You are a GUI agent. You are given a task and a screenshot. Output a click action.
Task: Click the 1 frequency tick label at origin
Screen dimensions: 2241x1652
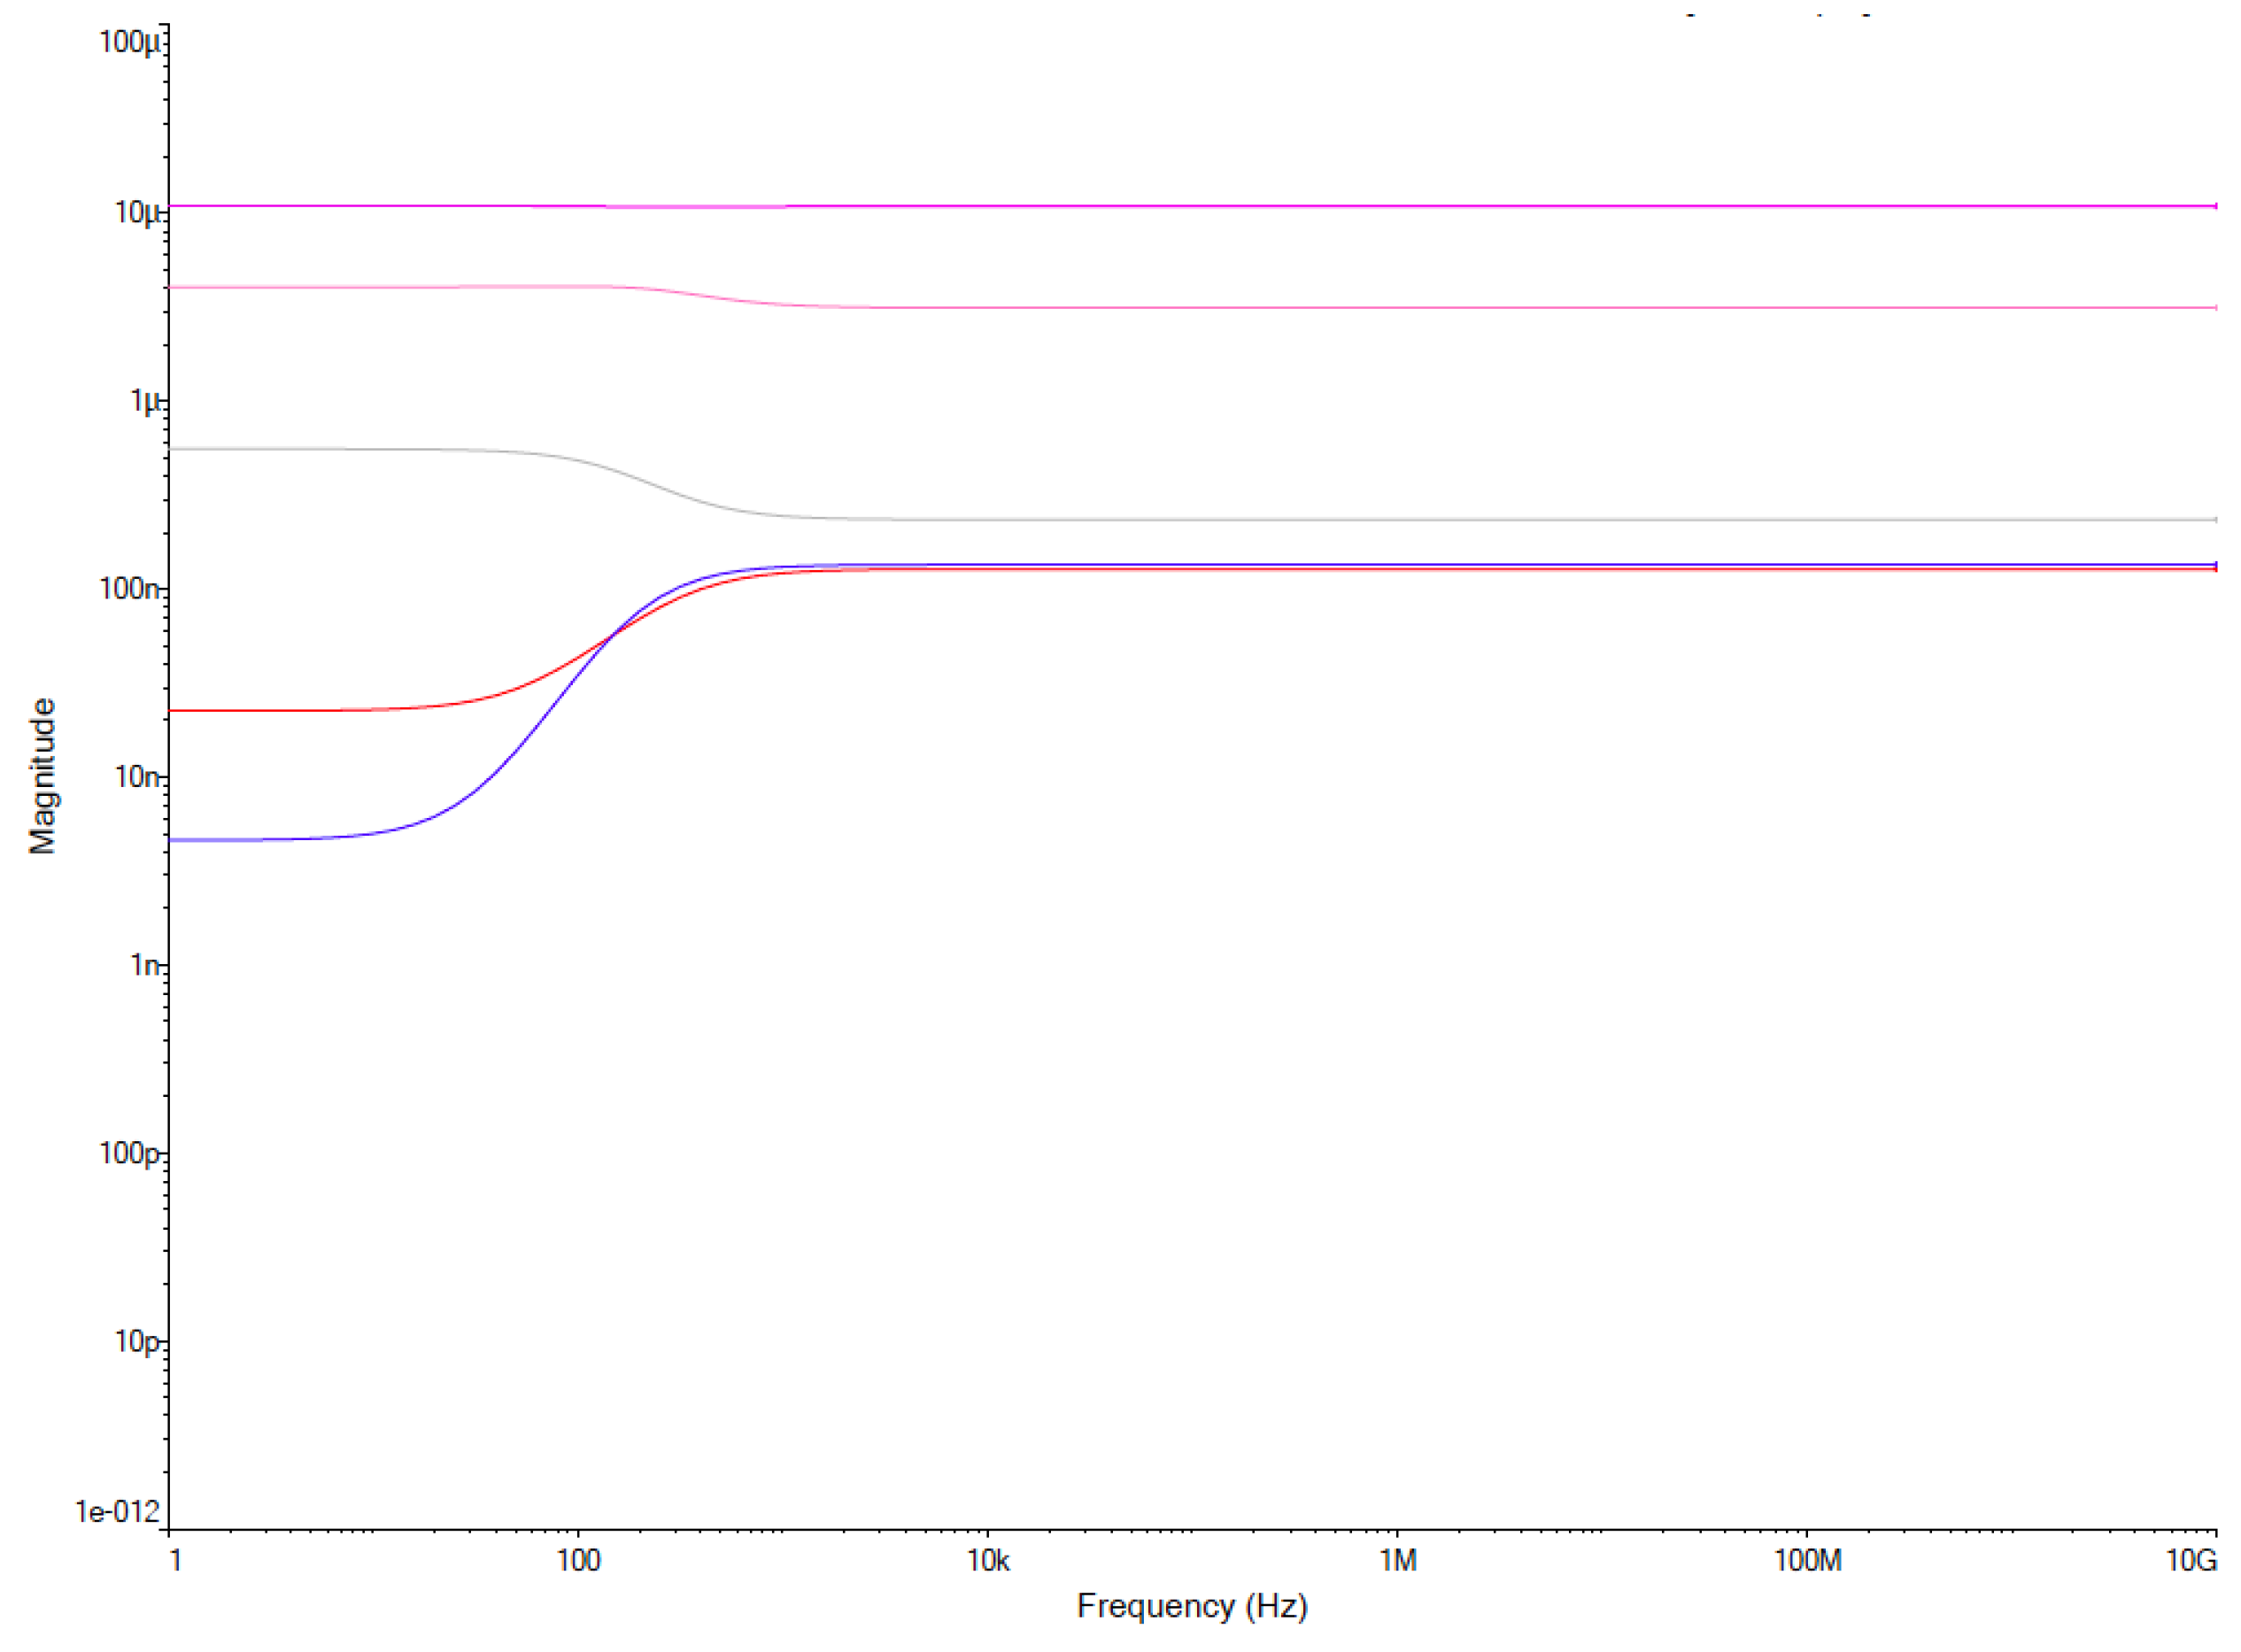pos(175,1561)
